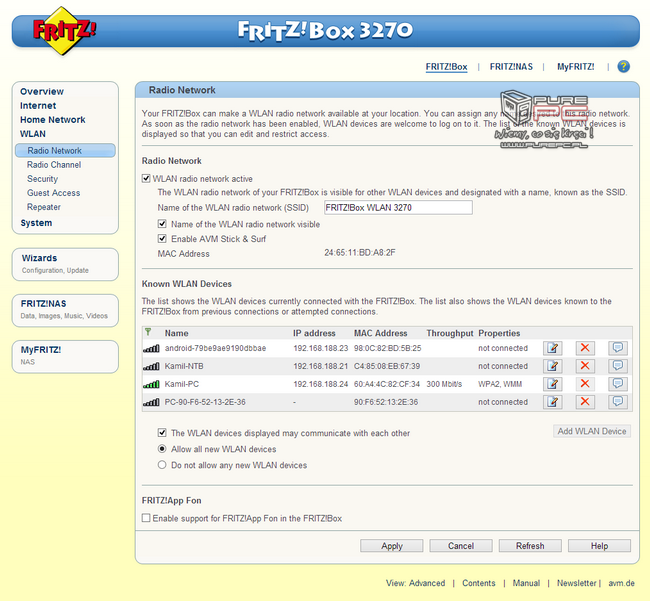Image resolution: width=650 pixels, height=601 pixels.
Task: Delete the Kamil-NTB device
Action: [585, 366]
